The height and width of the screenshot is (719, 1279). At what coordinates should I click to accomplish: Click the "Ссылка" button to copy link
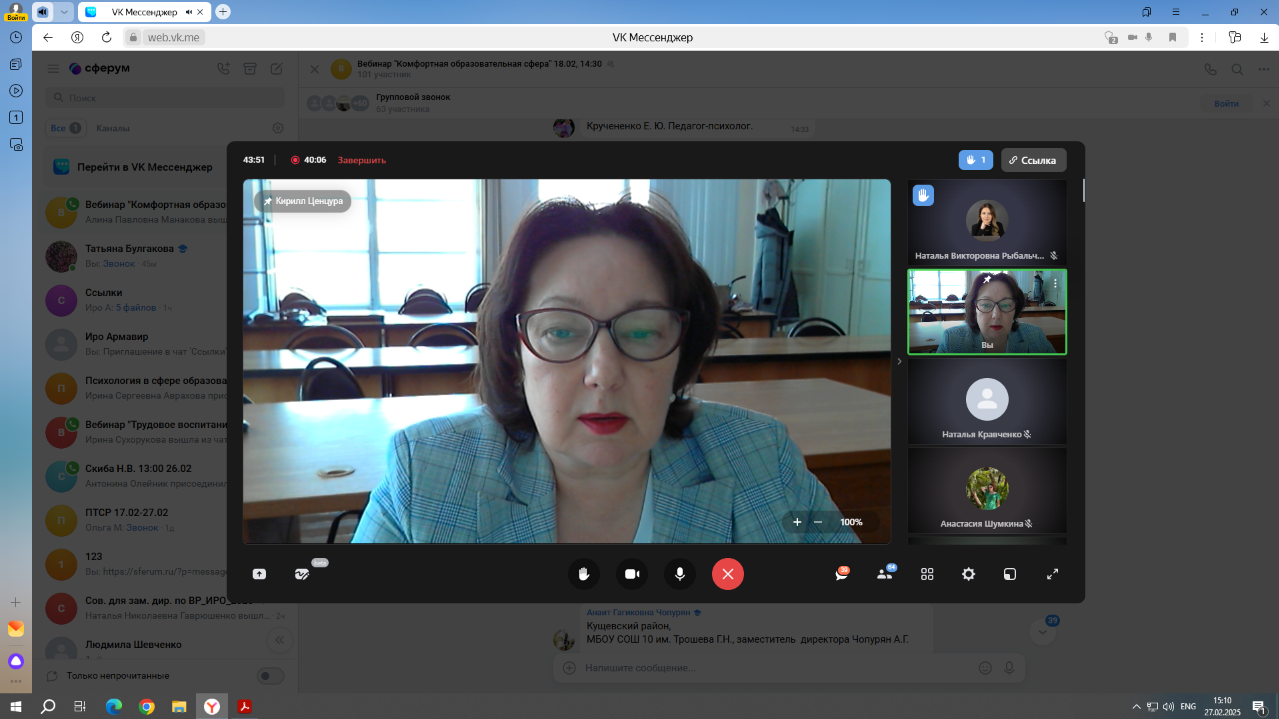click(1033, 160)
